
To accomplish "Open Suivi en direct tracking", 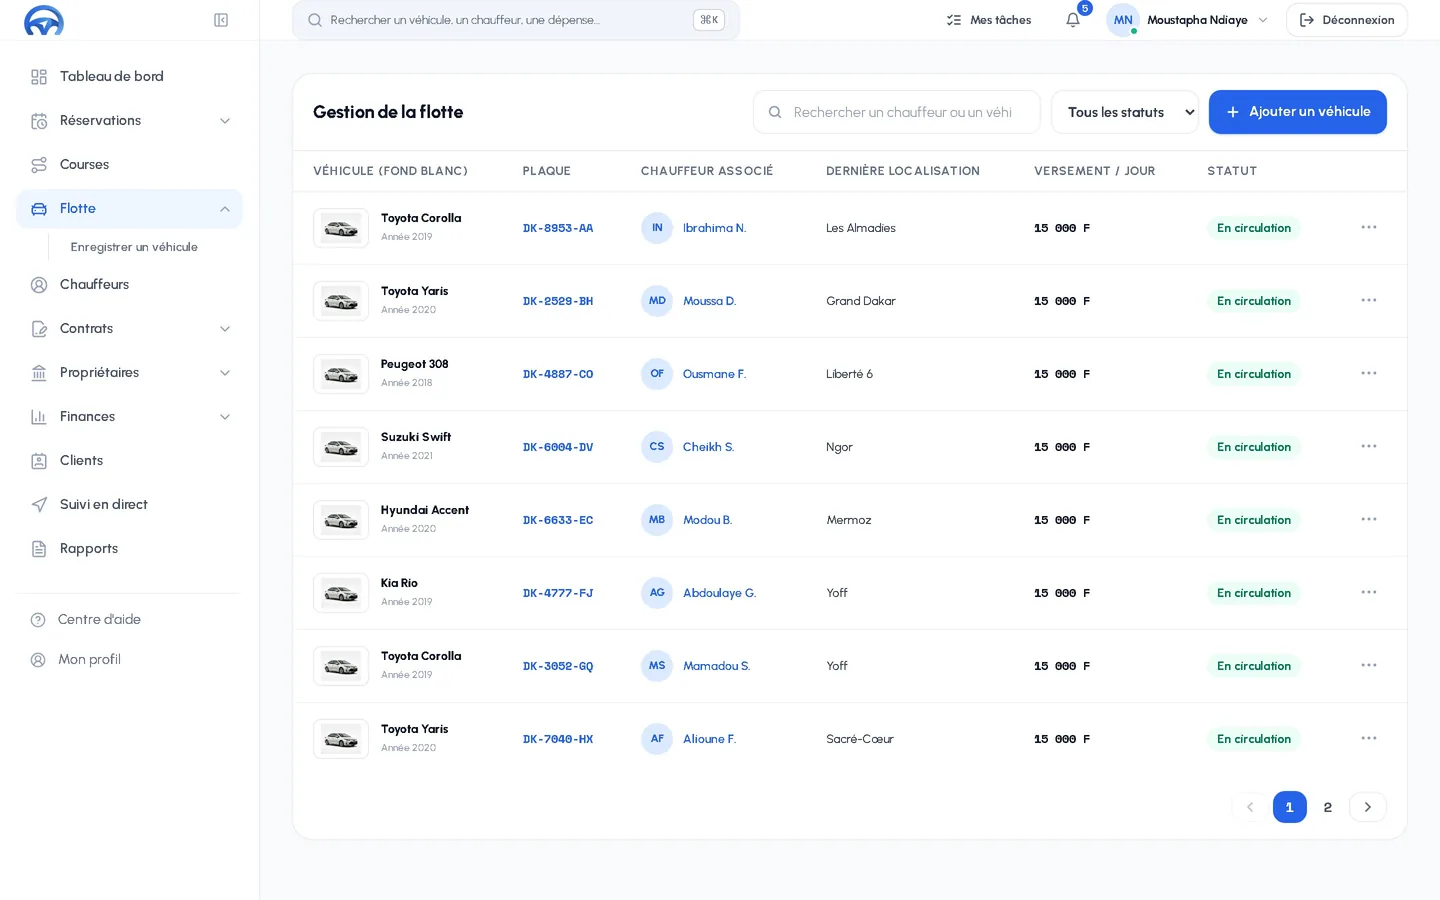I will point(129,505).
